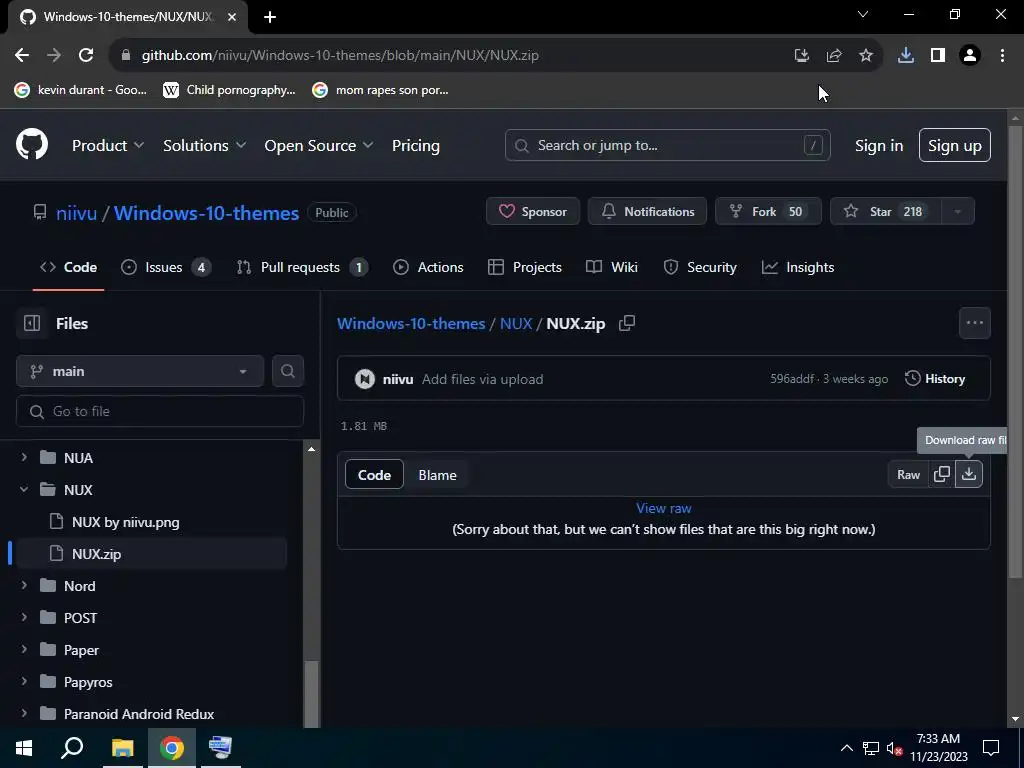
Task: Copy the NUX.zip file path
Action: point(627,323)
